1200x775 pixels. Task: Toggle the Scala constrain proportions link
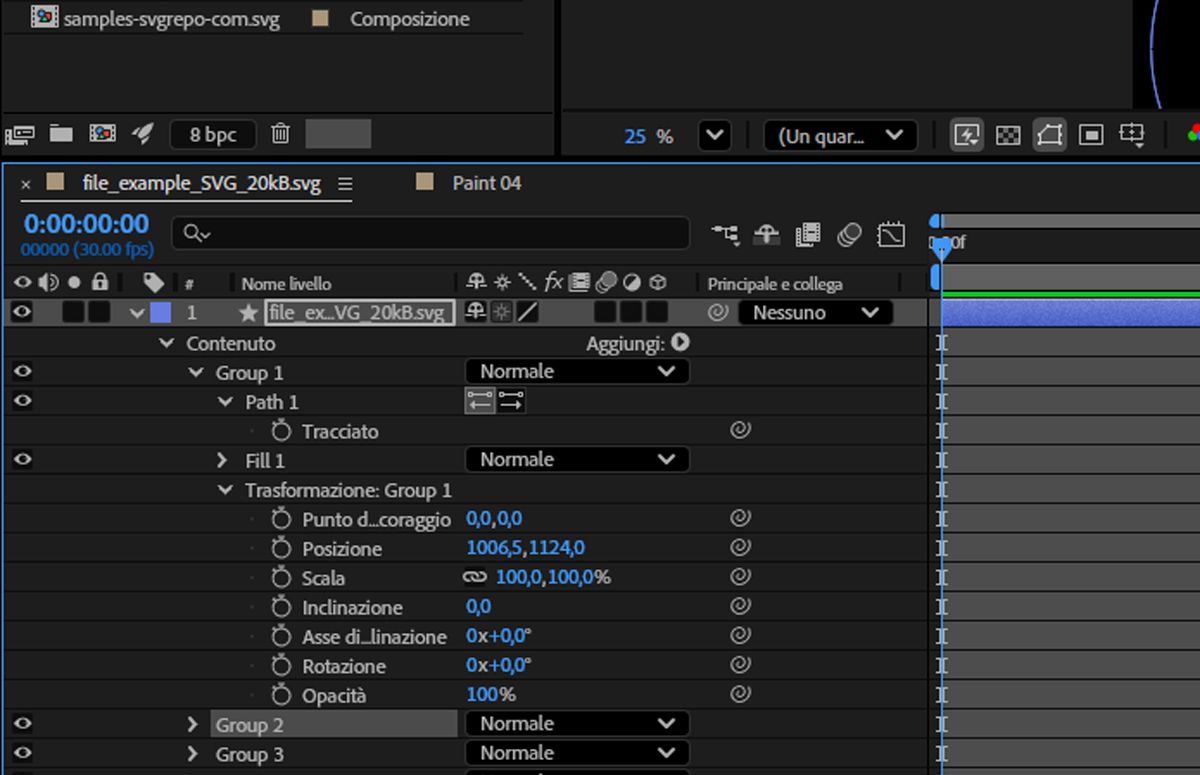pos(474,578)
